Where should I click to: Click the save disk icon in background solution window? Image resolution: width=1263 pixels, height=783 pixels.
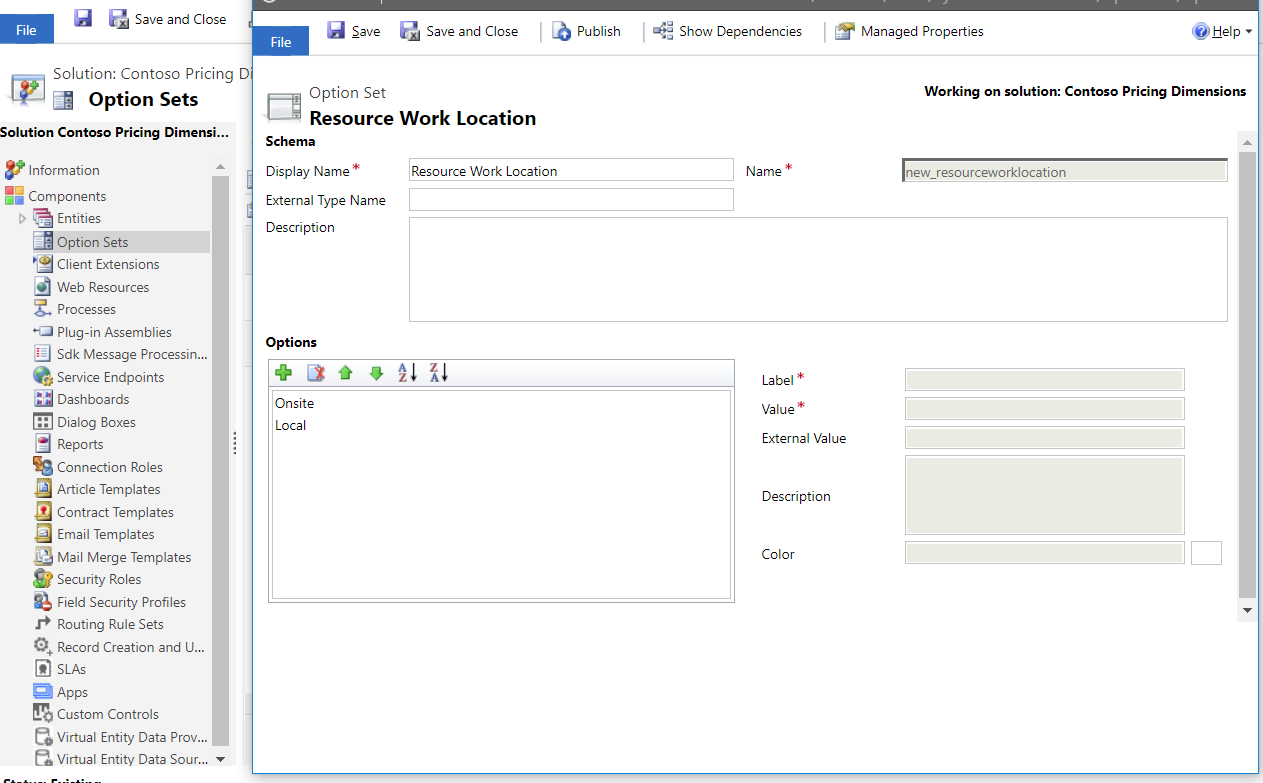83,18
